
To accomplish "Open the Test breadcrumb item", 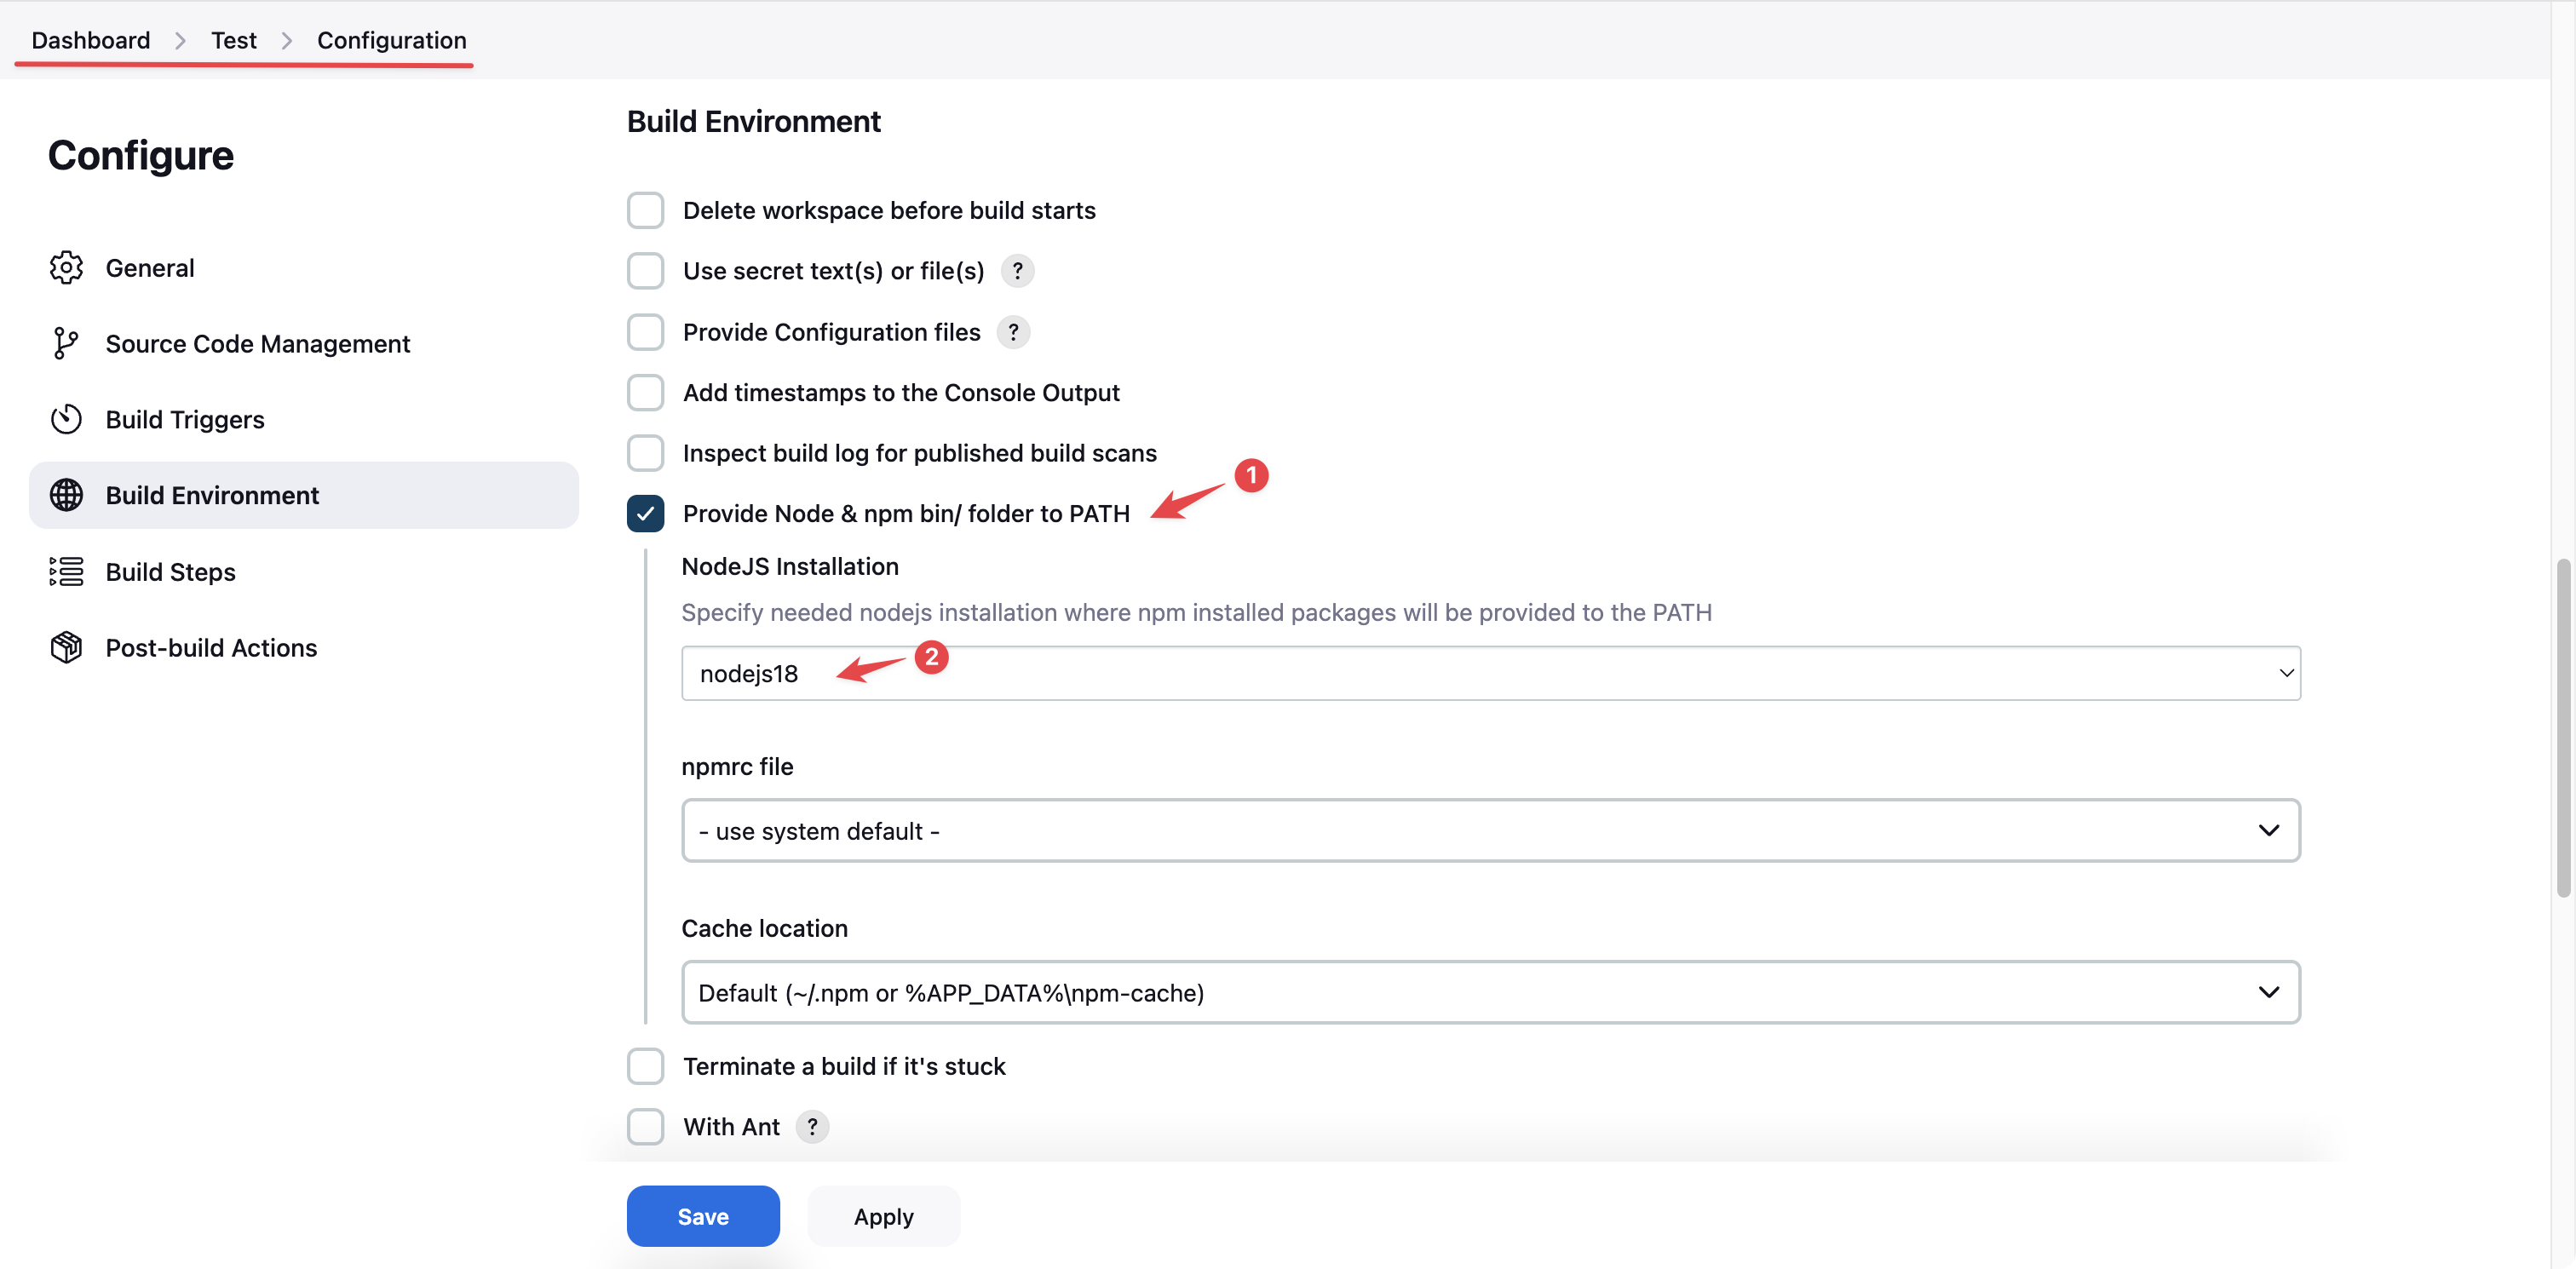I will click(233, 40).
